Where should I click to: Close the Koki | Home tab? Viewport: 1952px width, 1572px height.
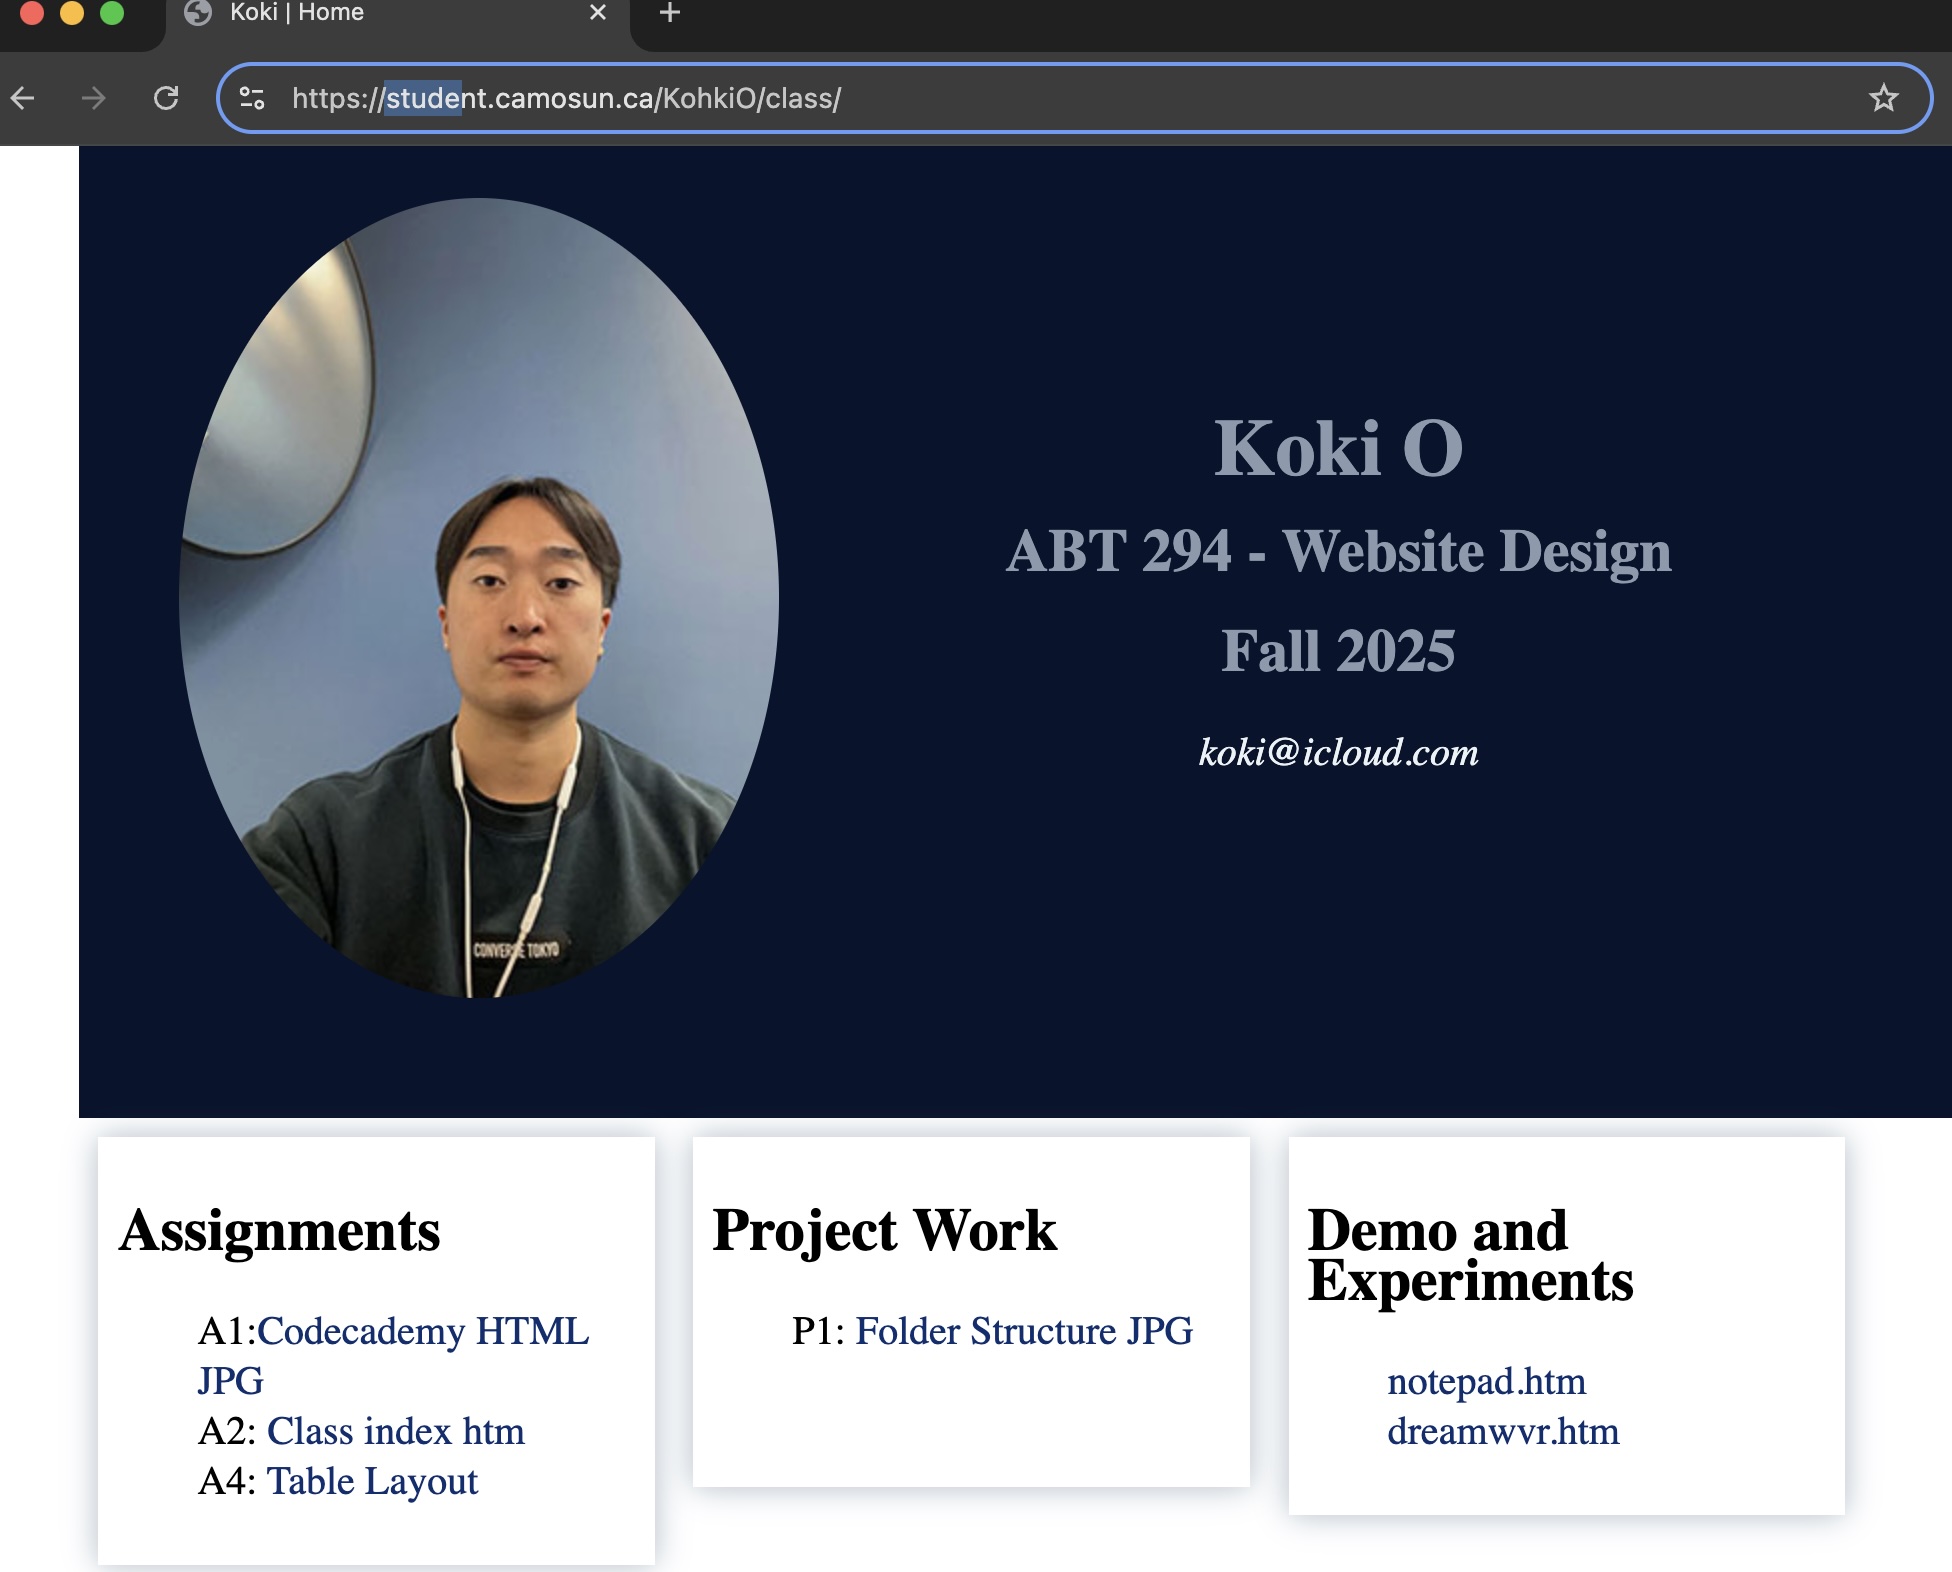(x=598, y=13)
